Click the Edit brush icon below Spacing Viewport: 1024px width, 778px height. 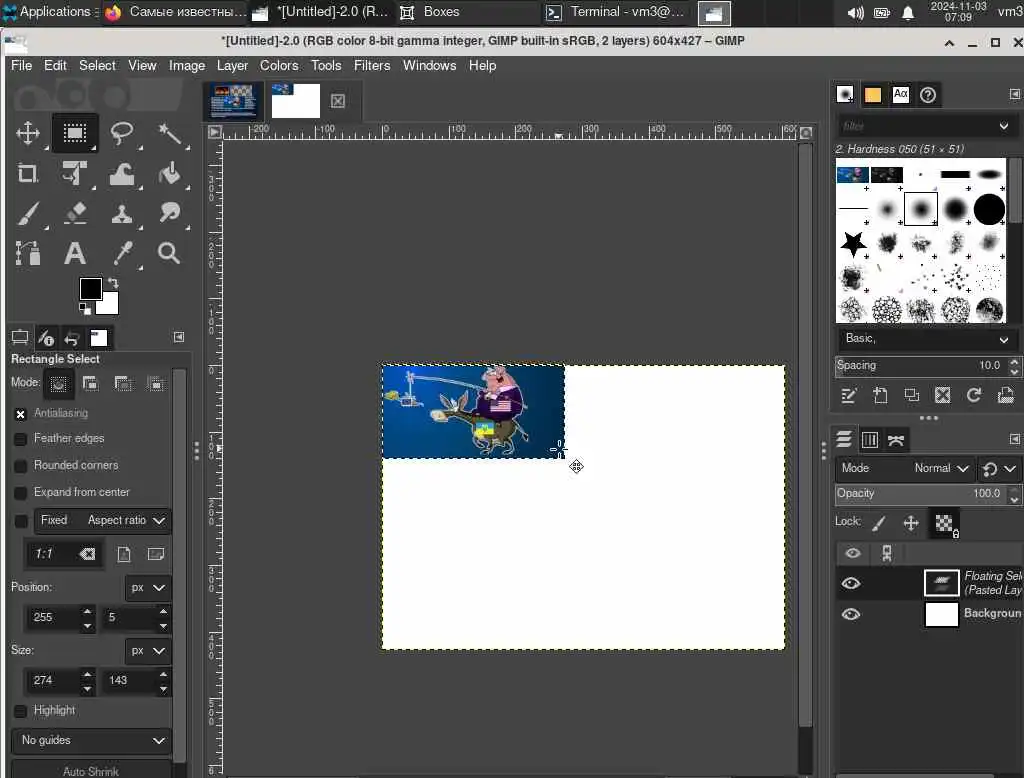[848, 395]
